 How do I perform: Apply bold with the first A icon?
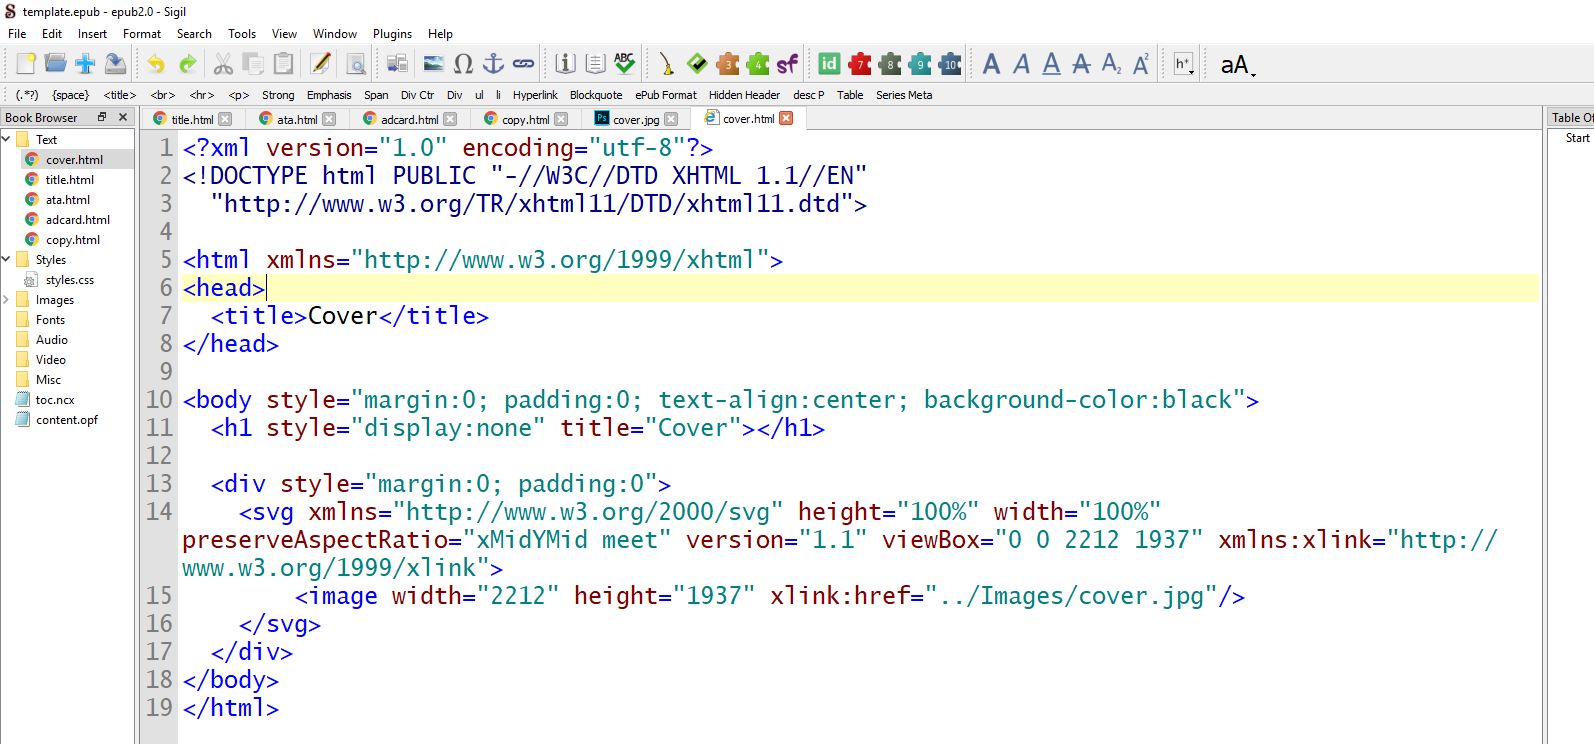pos(991,64)
